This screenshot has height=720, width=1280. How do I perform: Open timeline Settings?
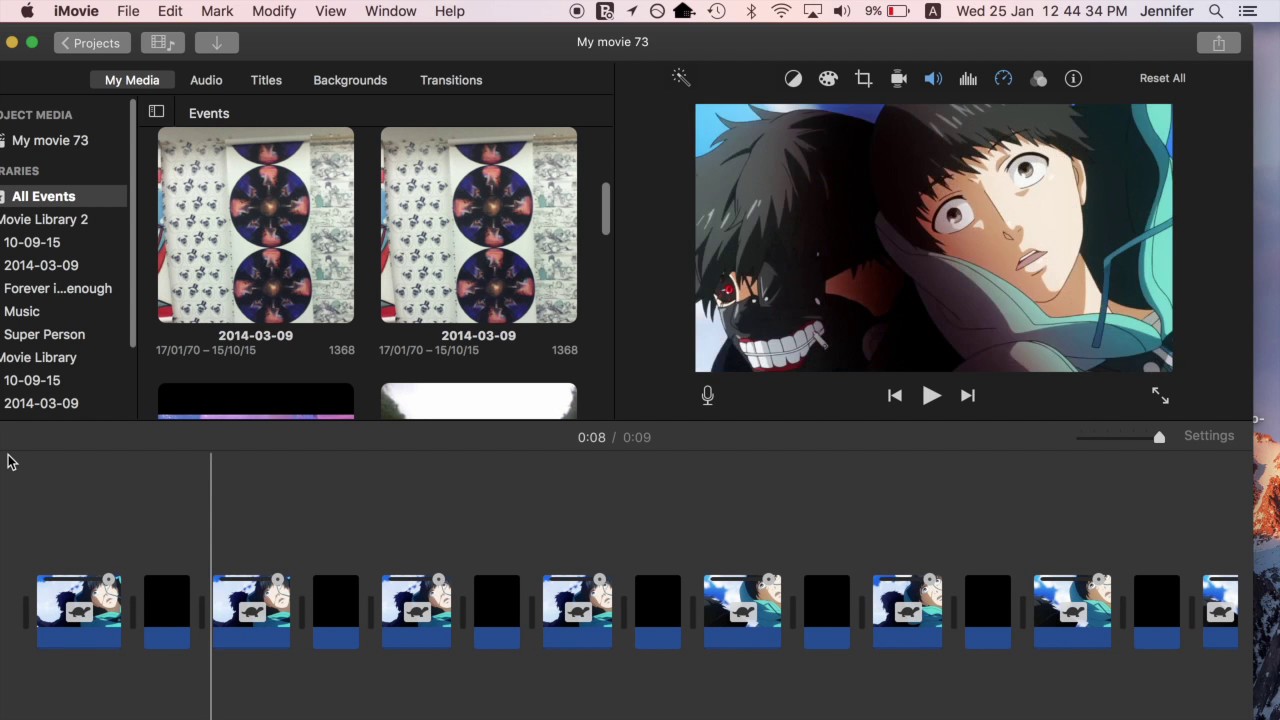point(1209,436)
